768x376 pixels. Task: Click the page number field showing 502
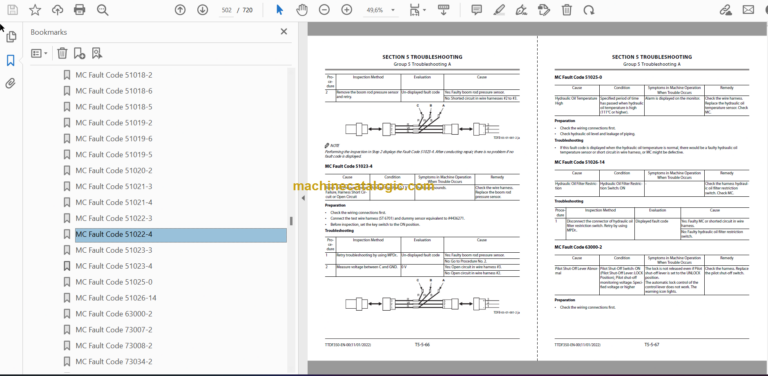226,10
